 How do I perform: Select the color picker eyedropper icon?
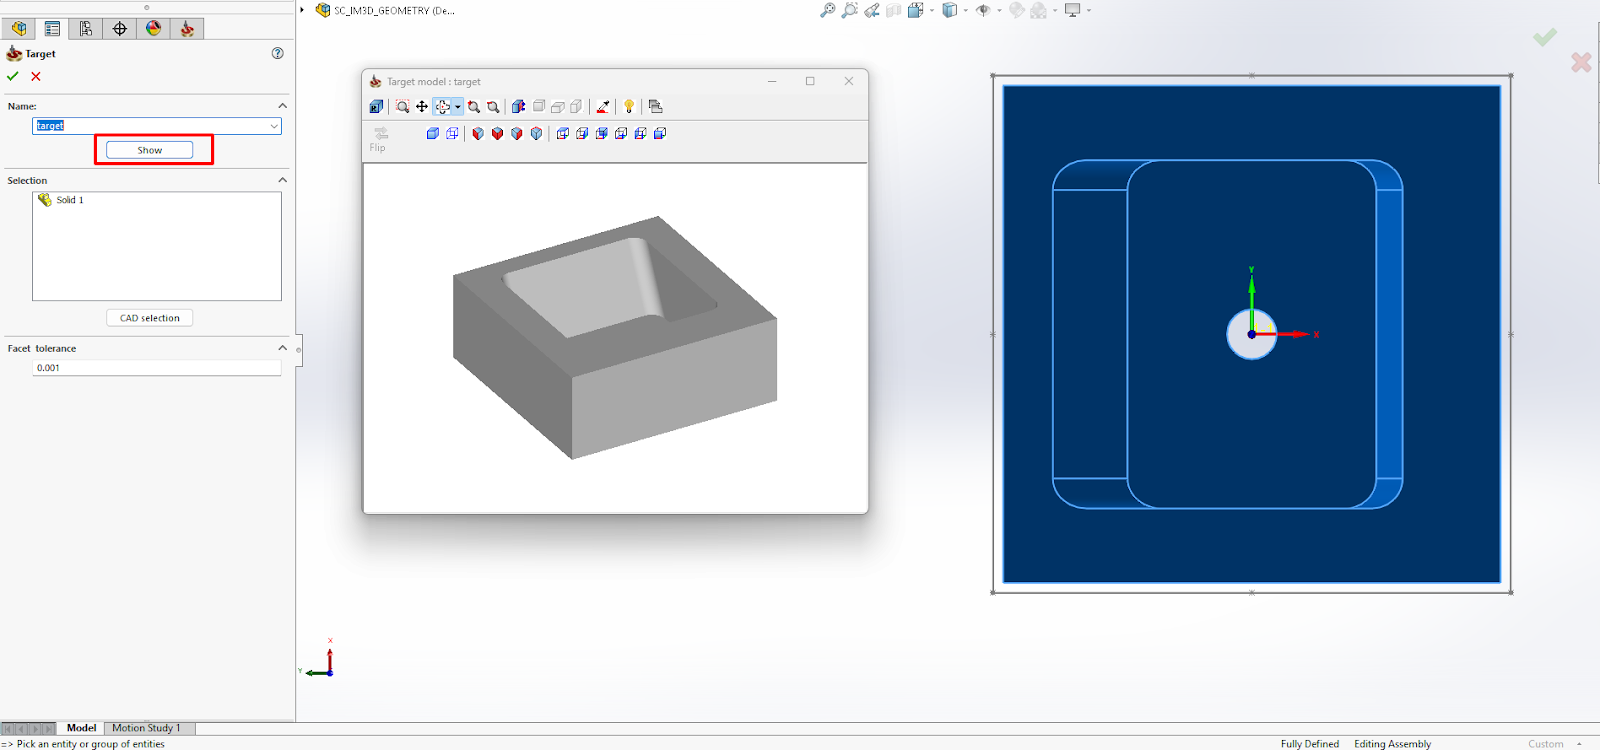(x=602, y=107)
